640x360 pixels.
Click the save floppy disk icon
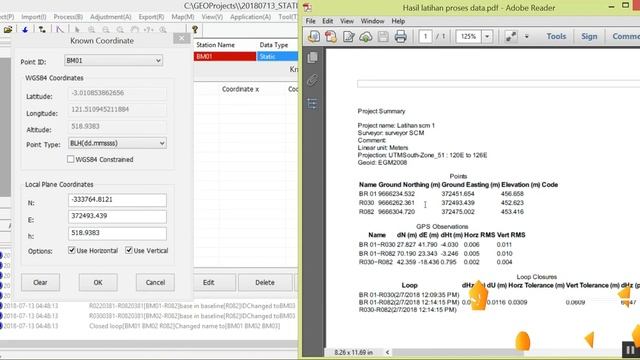tap(383, 36)
